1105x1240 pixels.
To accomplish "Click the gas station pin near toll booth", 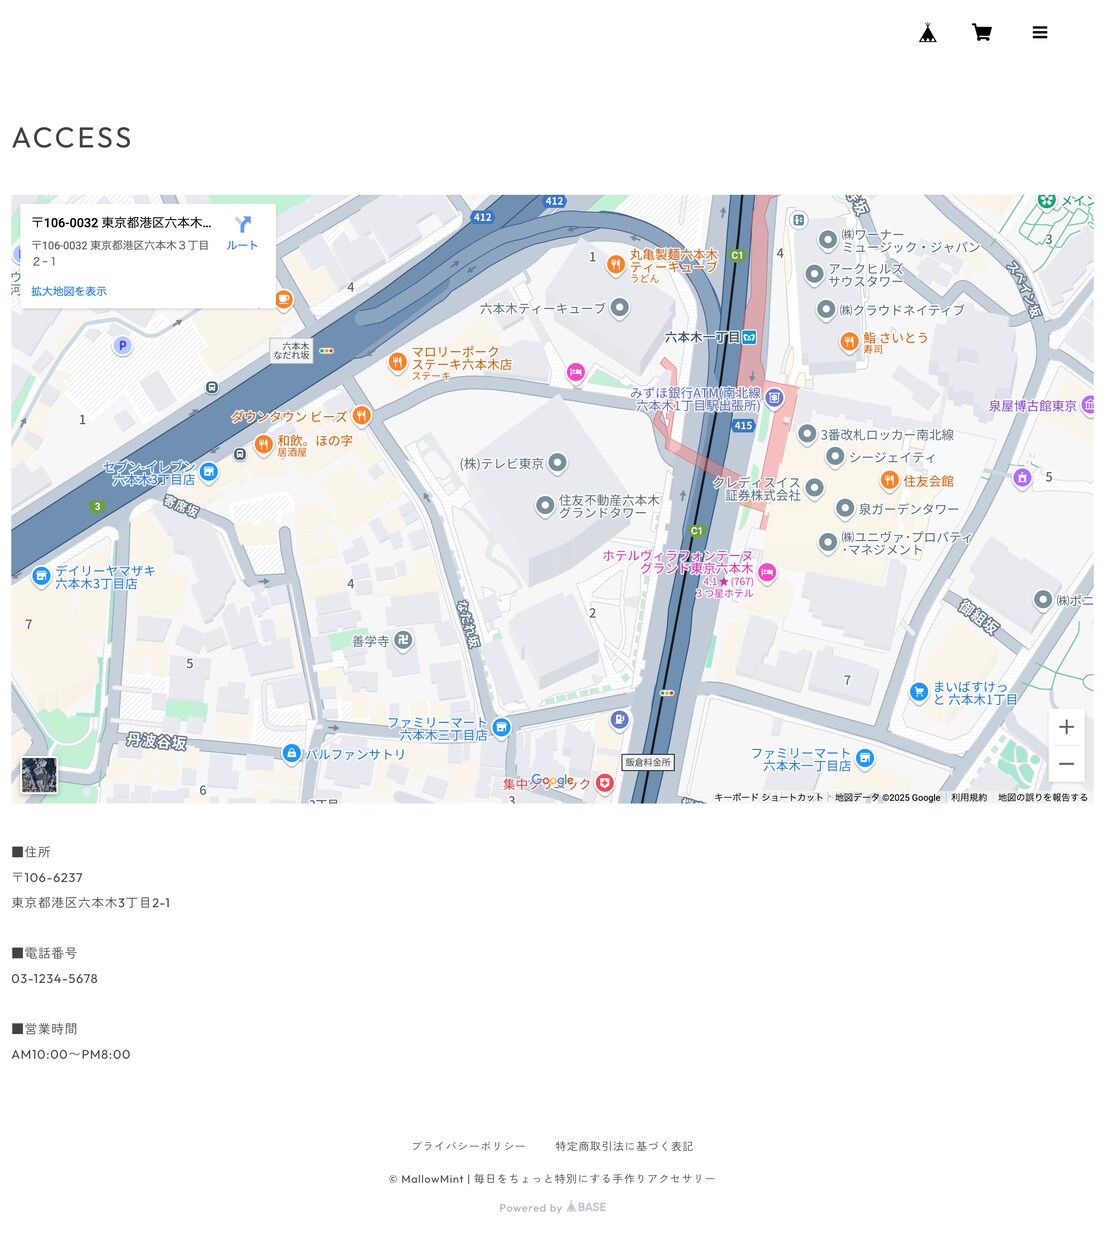I will 619,719.
